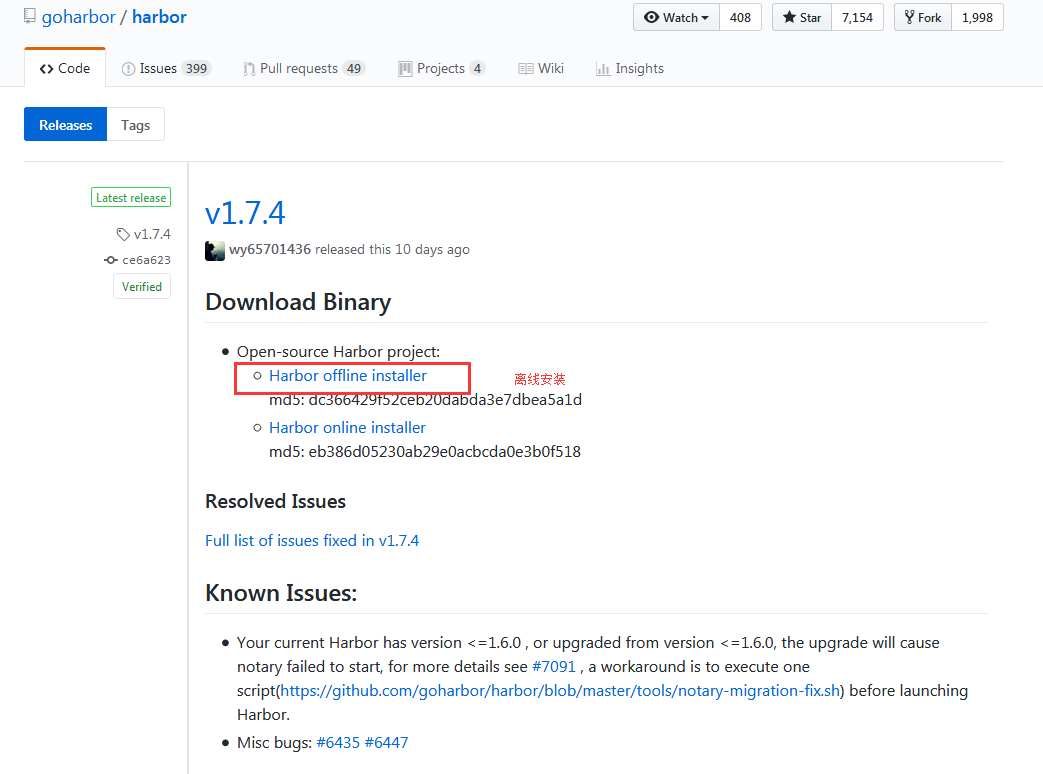Click the Latest release label

click(131, 197)
